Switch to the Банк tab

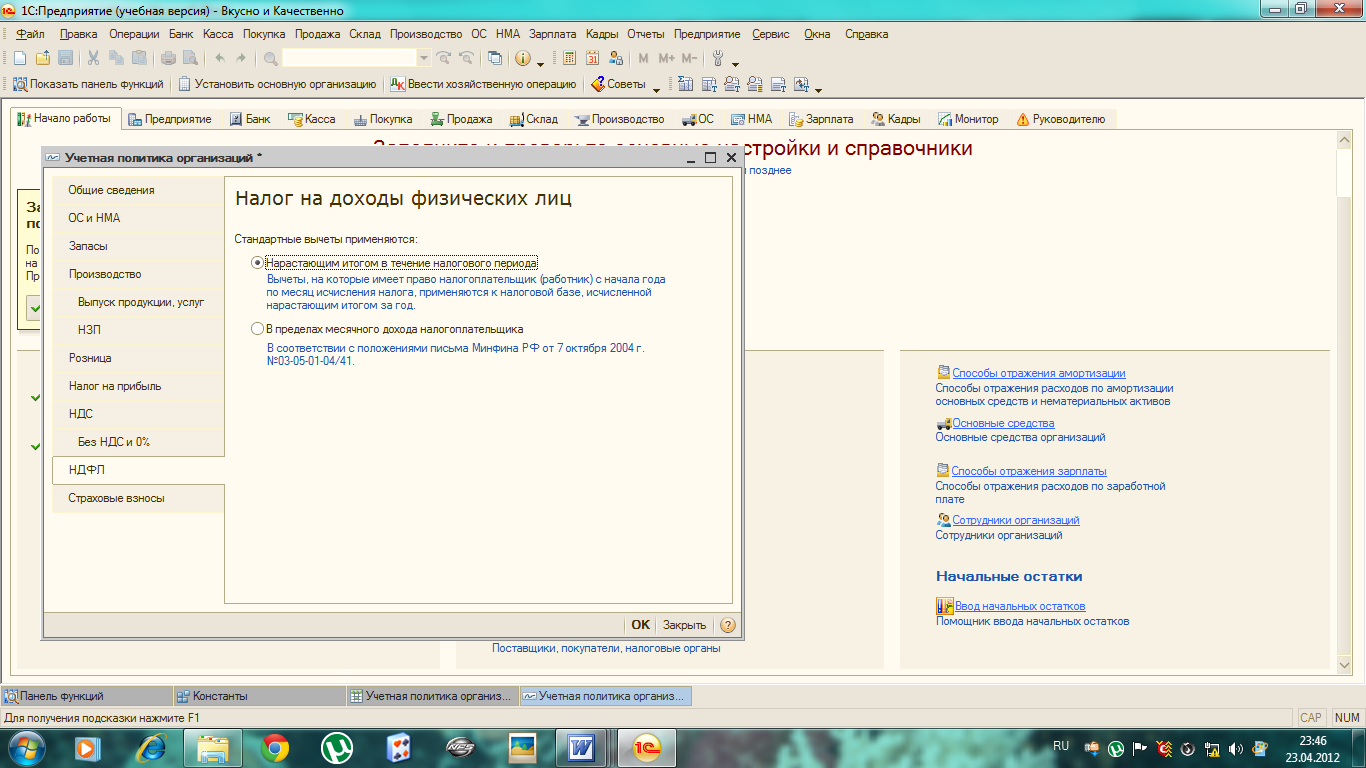coord(250,119)
